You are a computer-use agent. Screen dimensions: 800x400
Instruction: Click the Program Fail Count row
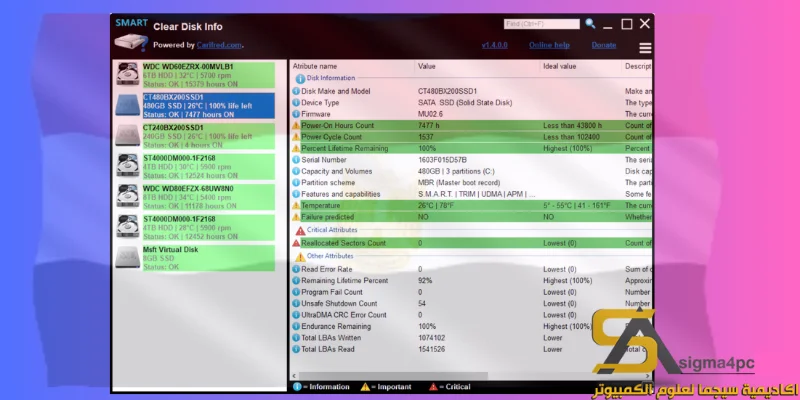(x=471, y=292)
